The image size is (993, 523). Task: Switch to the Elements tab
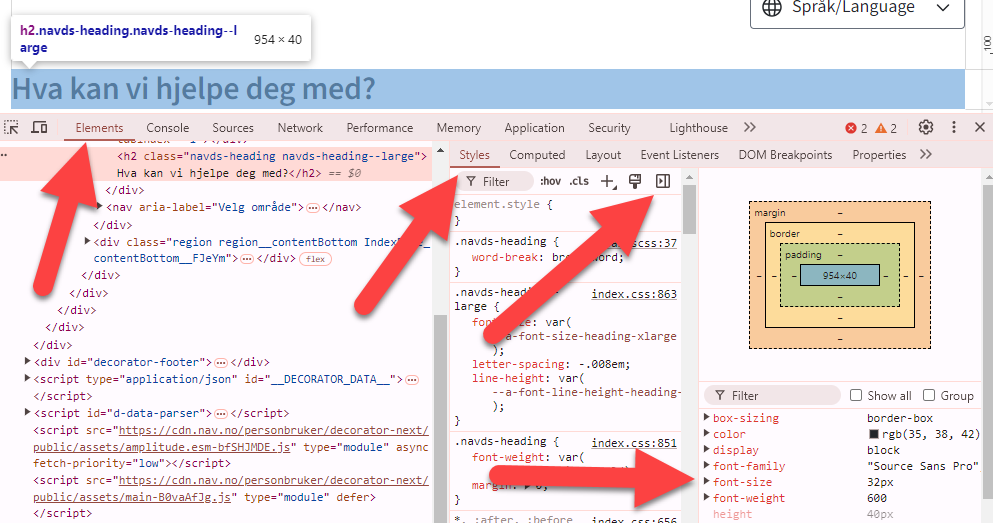coord(99,128)
